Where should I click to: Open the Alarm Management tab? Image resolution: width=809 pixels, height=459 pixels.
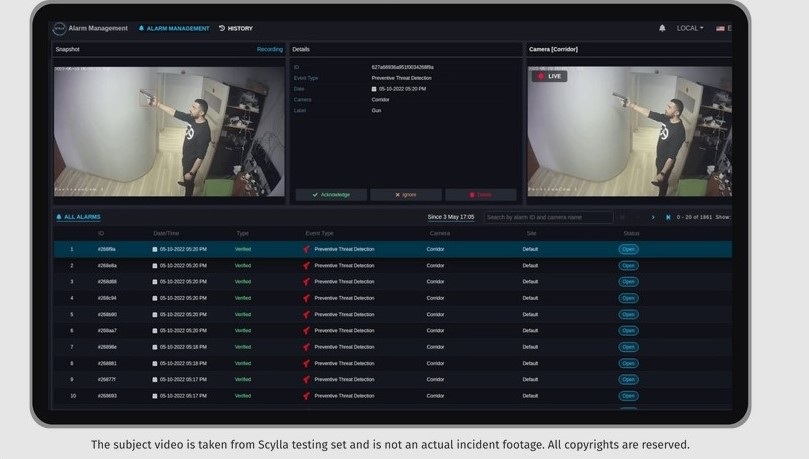tap(175, 28)
